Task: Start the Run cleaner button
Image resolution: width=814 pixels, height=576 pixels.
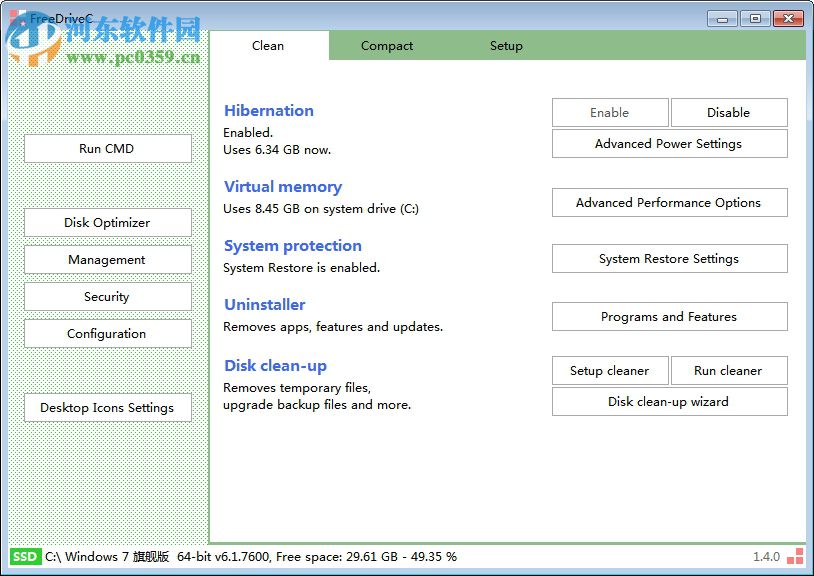Action: click(x=728, y=371)
